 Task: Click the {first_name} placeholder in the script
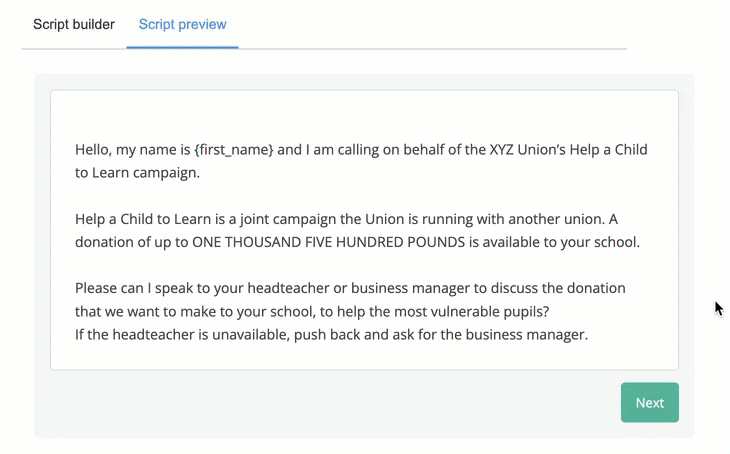(x=234, y=149)
